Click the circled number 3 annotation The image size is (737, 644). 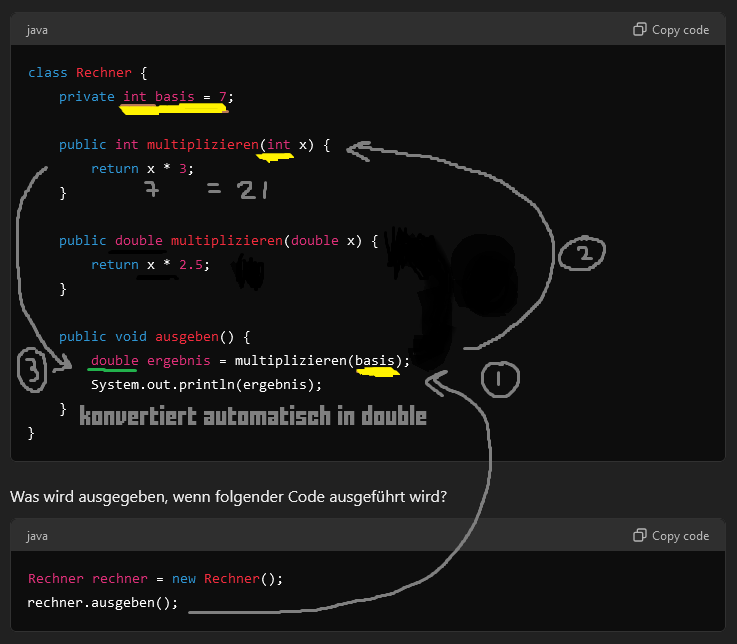(x=32, y=371)
